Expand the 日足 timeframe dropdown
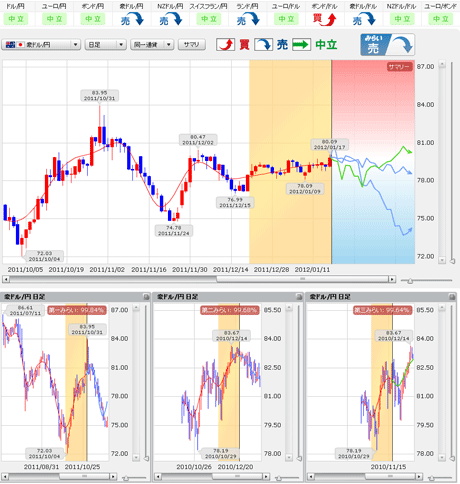The height and width of the screenshot is (484, 460). coord(106,44)
